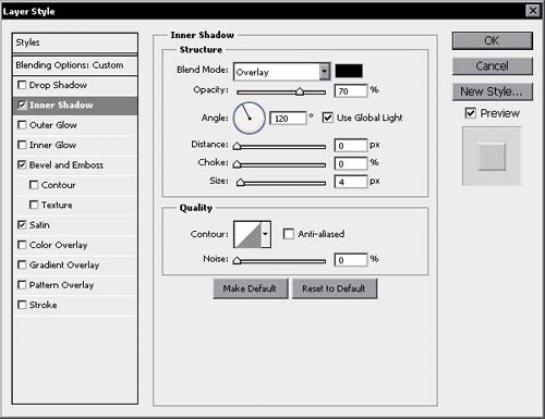The image size is (545, 419).
Task: Toggle Use Global Light checkbox
Action: (x=327, y=118)
